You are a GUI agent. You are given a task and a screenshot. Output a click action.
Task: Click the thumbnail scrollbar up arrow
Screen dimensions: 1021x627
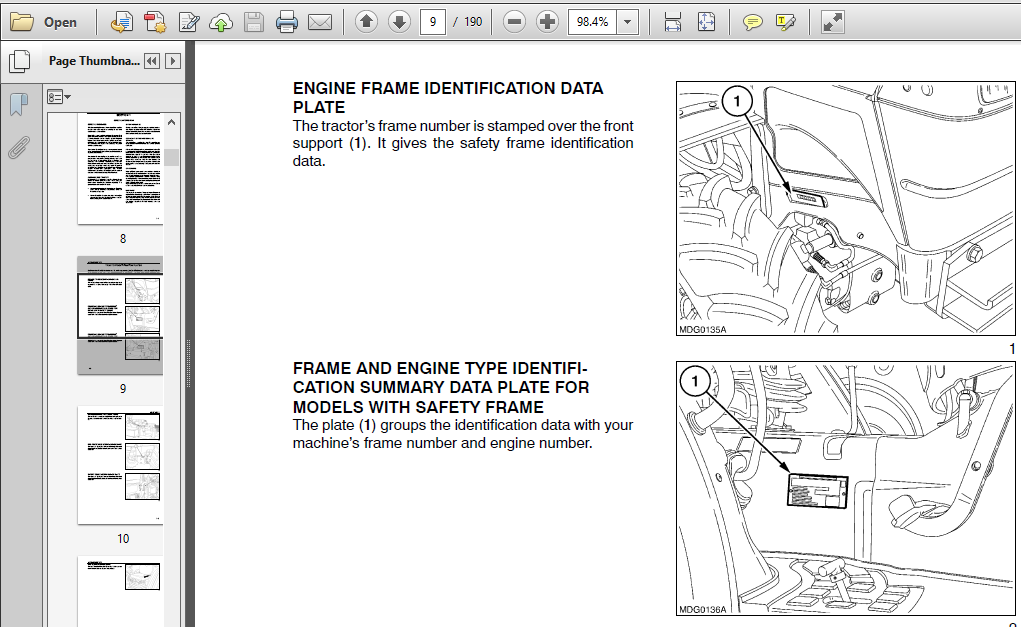171,122
